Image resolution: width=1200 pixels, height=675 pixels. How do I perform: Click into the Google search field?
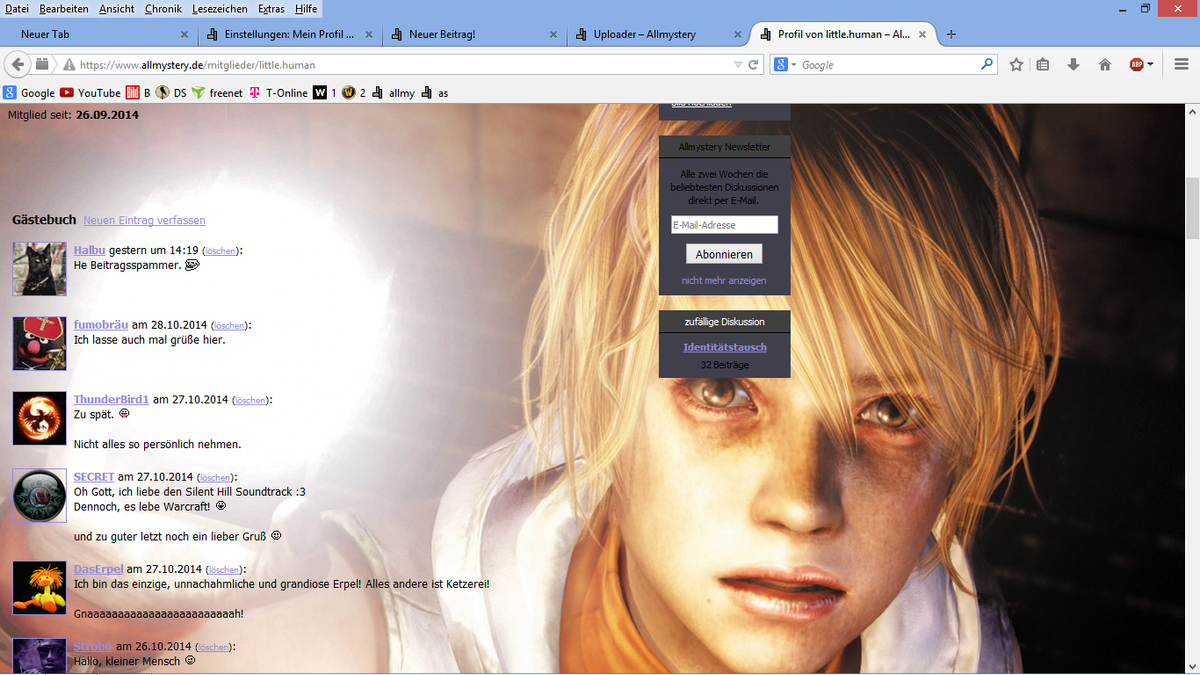tap(888, 65)
